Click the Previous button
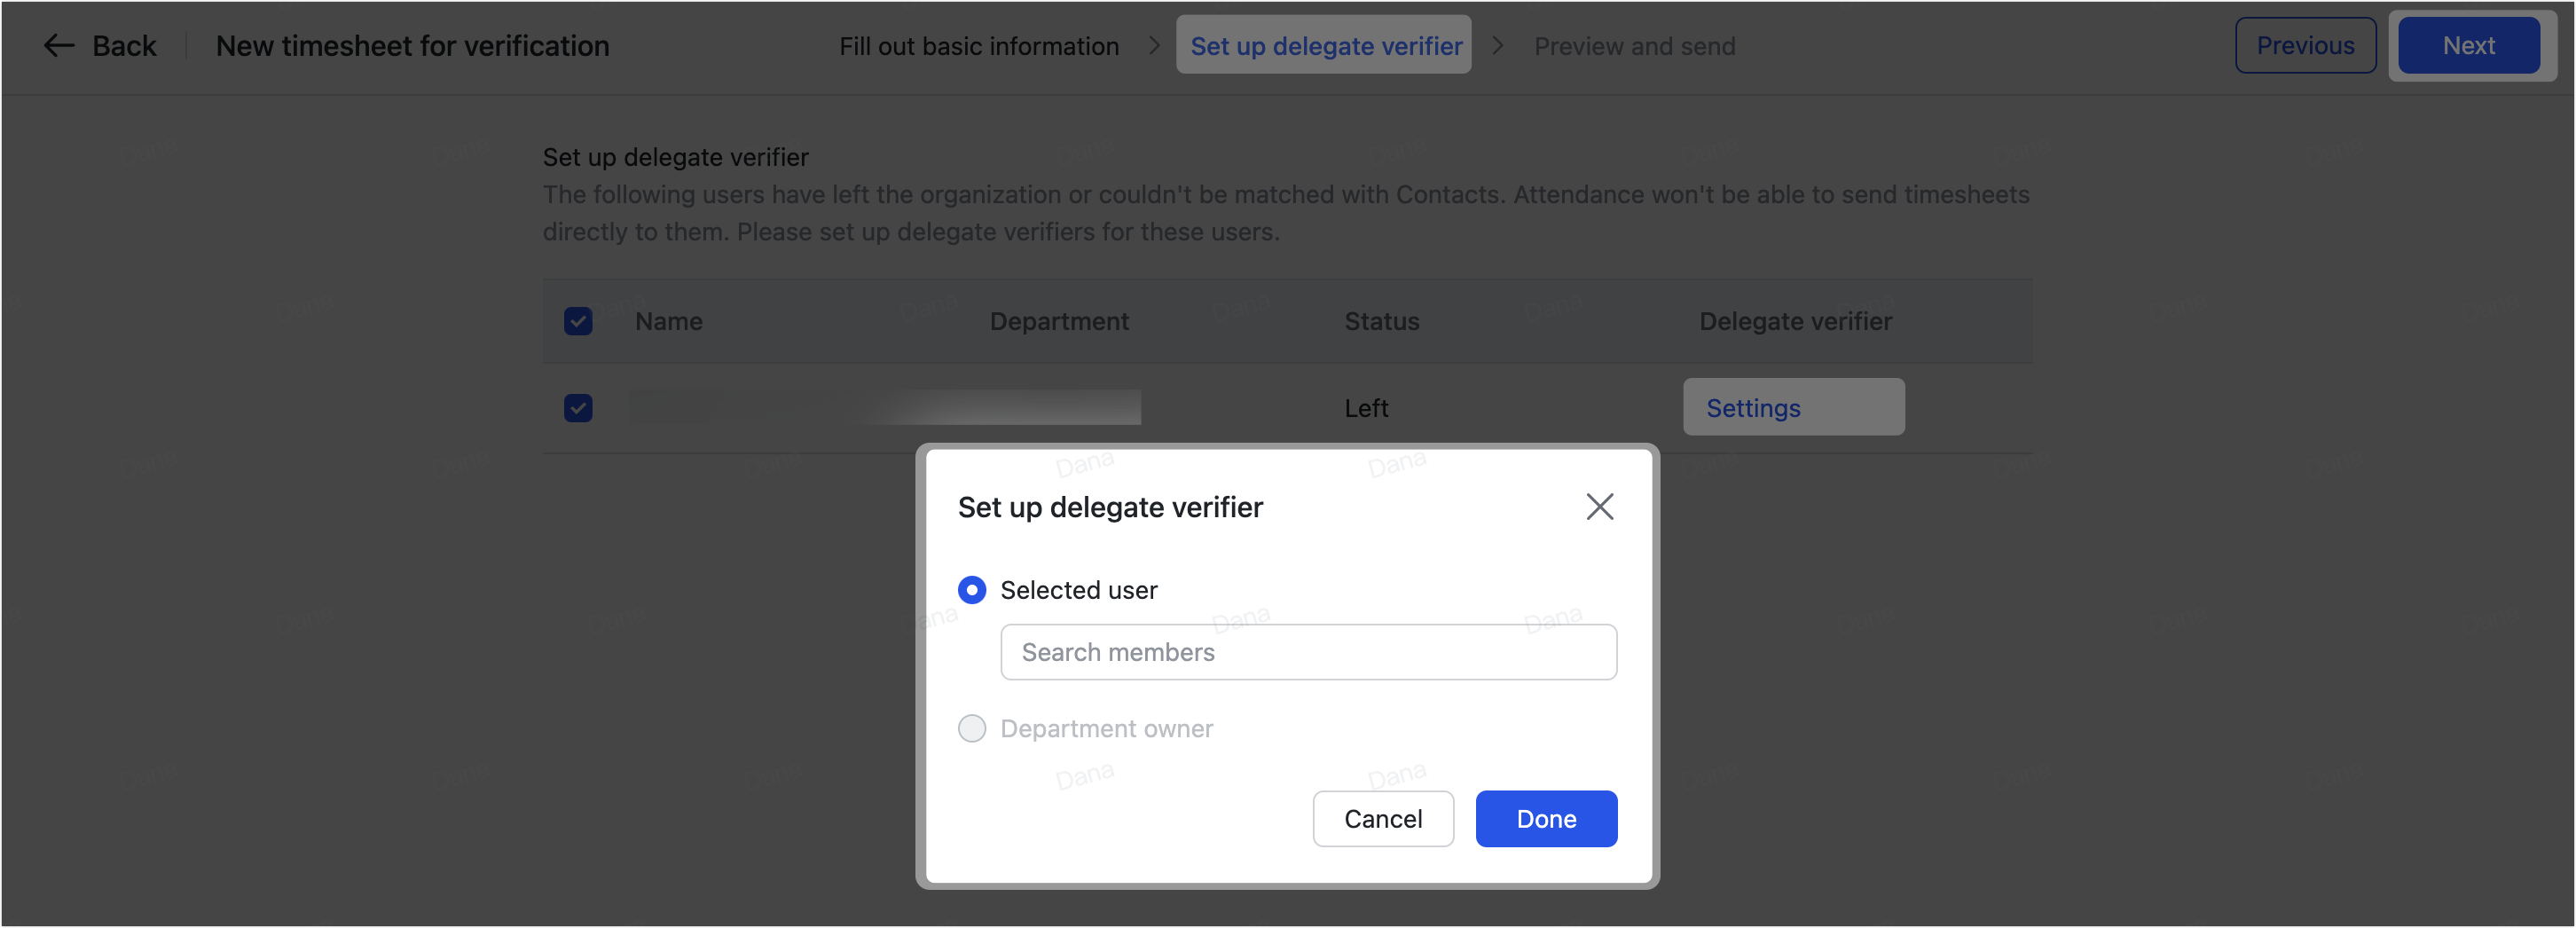Image resolution: width=2576 pixels, height=928 pixels. pyautogui.click(x=2305, y=45)
